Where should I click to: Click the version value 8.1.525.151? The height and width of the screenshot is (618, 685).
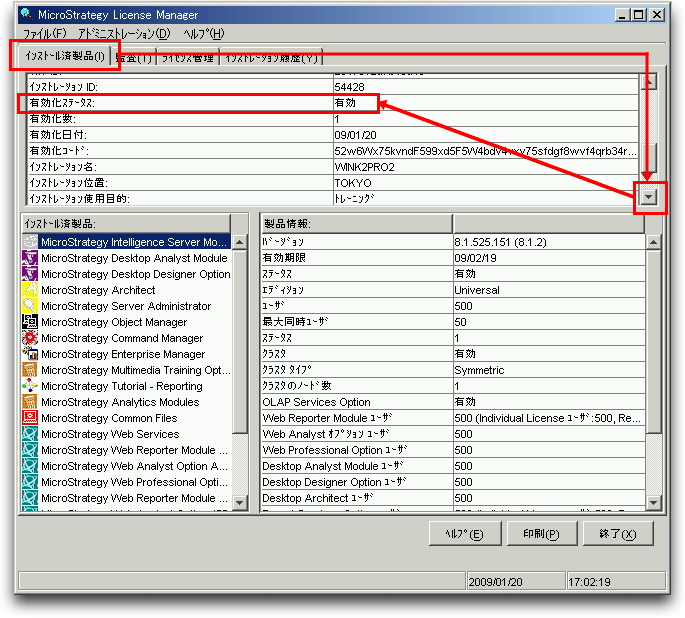coord(500,242)
